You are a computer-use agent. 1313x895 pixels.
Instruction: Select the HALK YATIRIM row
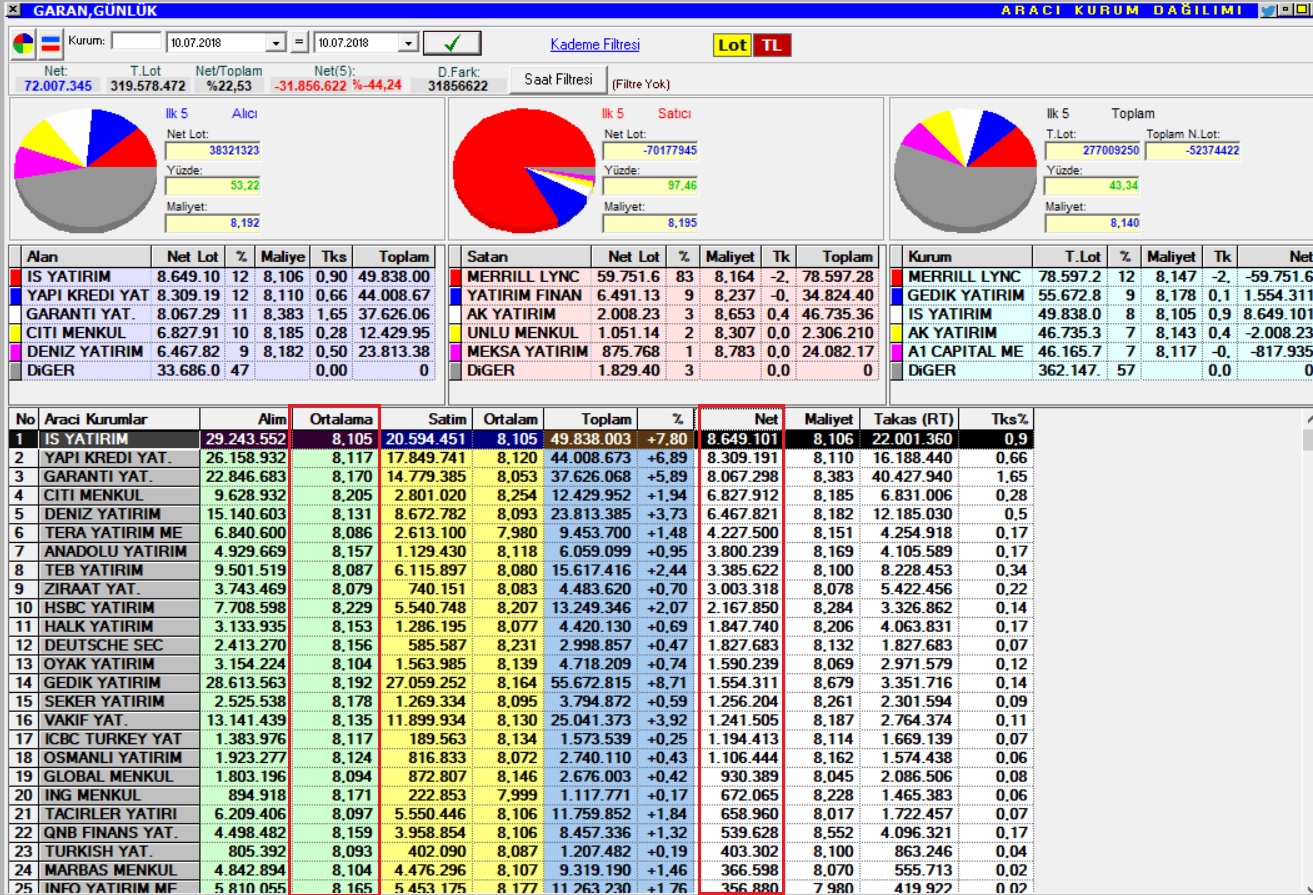click(521, 627)
